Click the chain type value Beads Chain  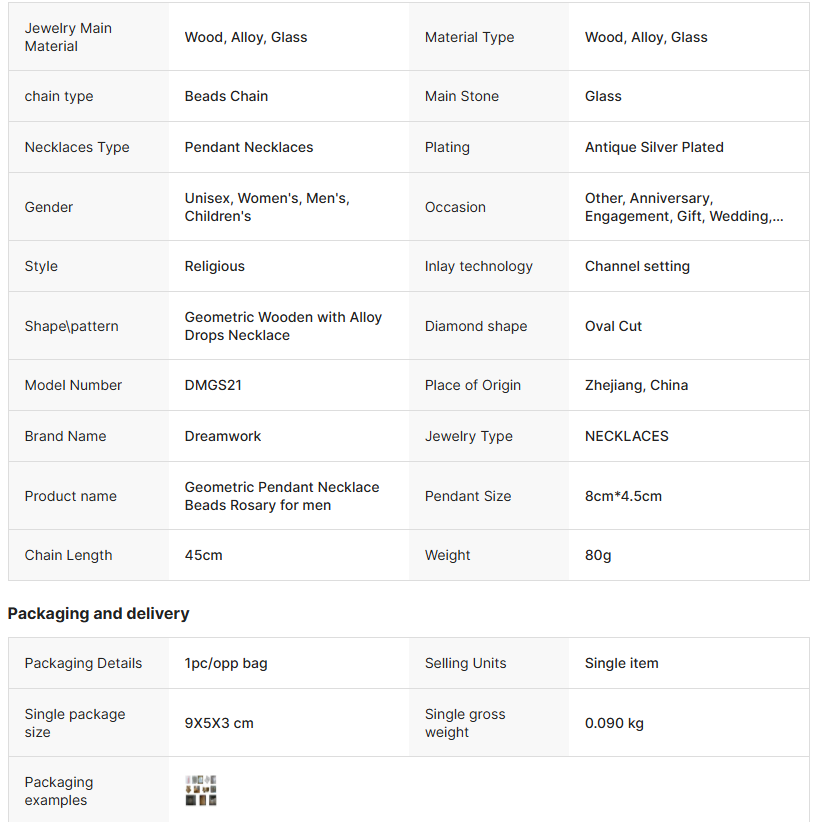pos(226,96)
